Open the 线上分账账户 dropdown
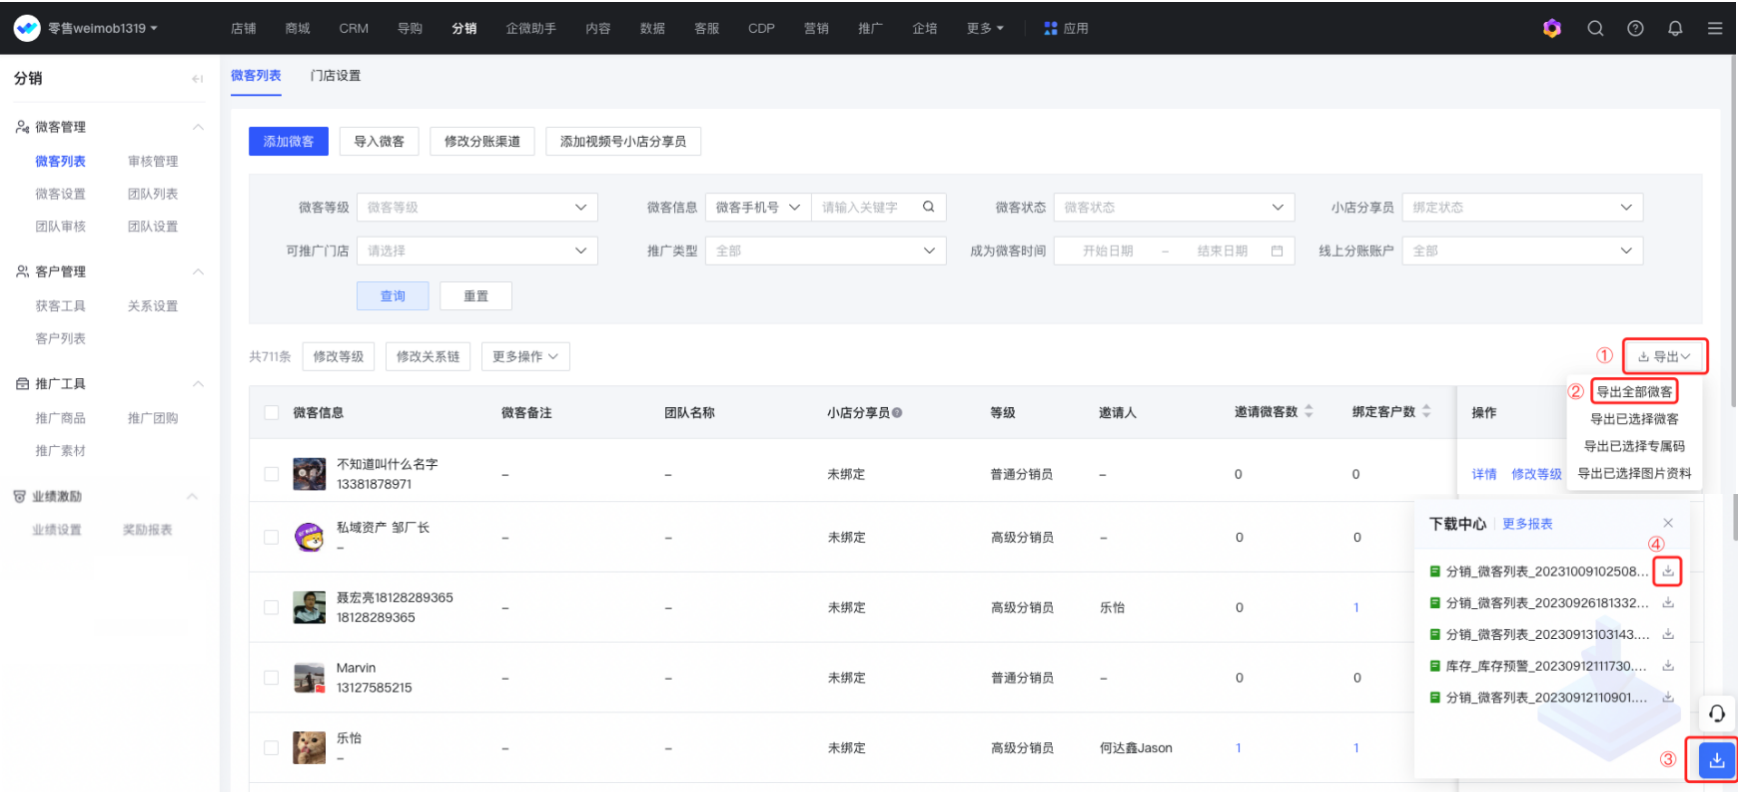Screen dimensions: 1740x800 click(x=1522, y=251)
